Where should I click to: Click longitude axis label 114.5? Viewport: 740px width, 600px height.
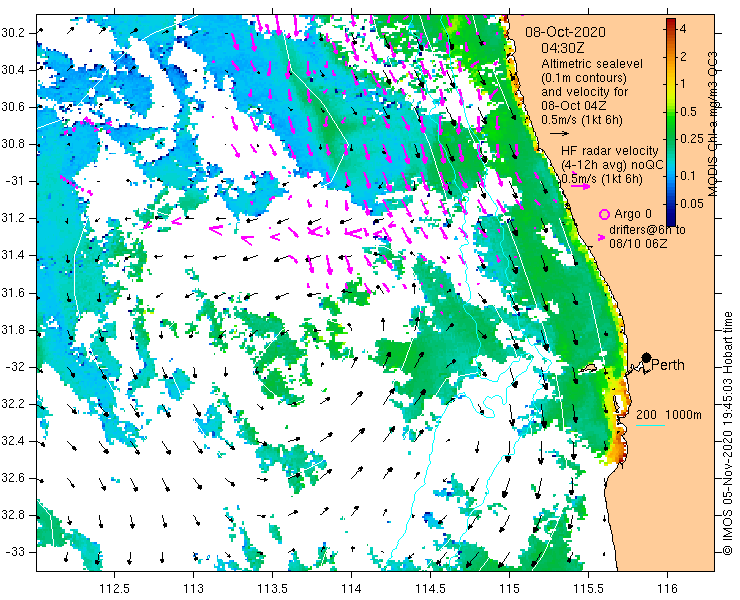pos(430,588)
